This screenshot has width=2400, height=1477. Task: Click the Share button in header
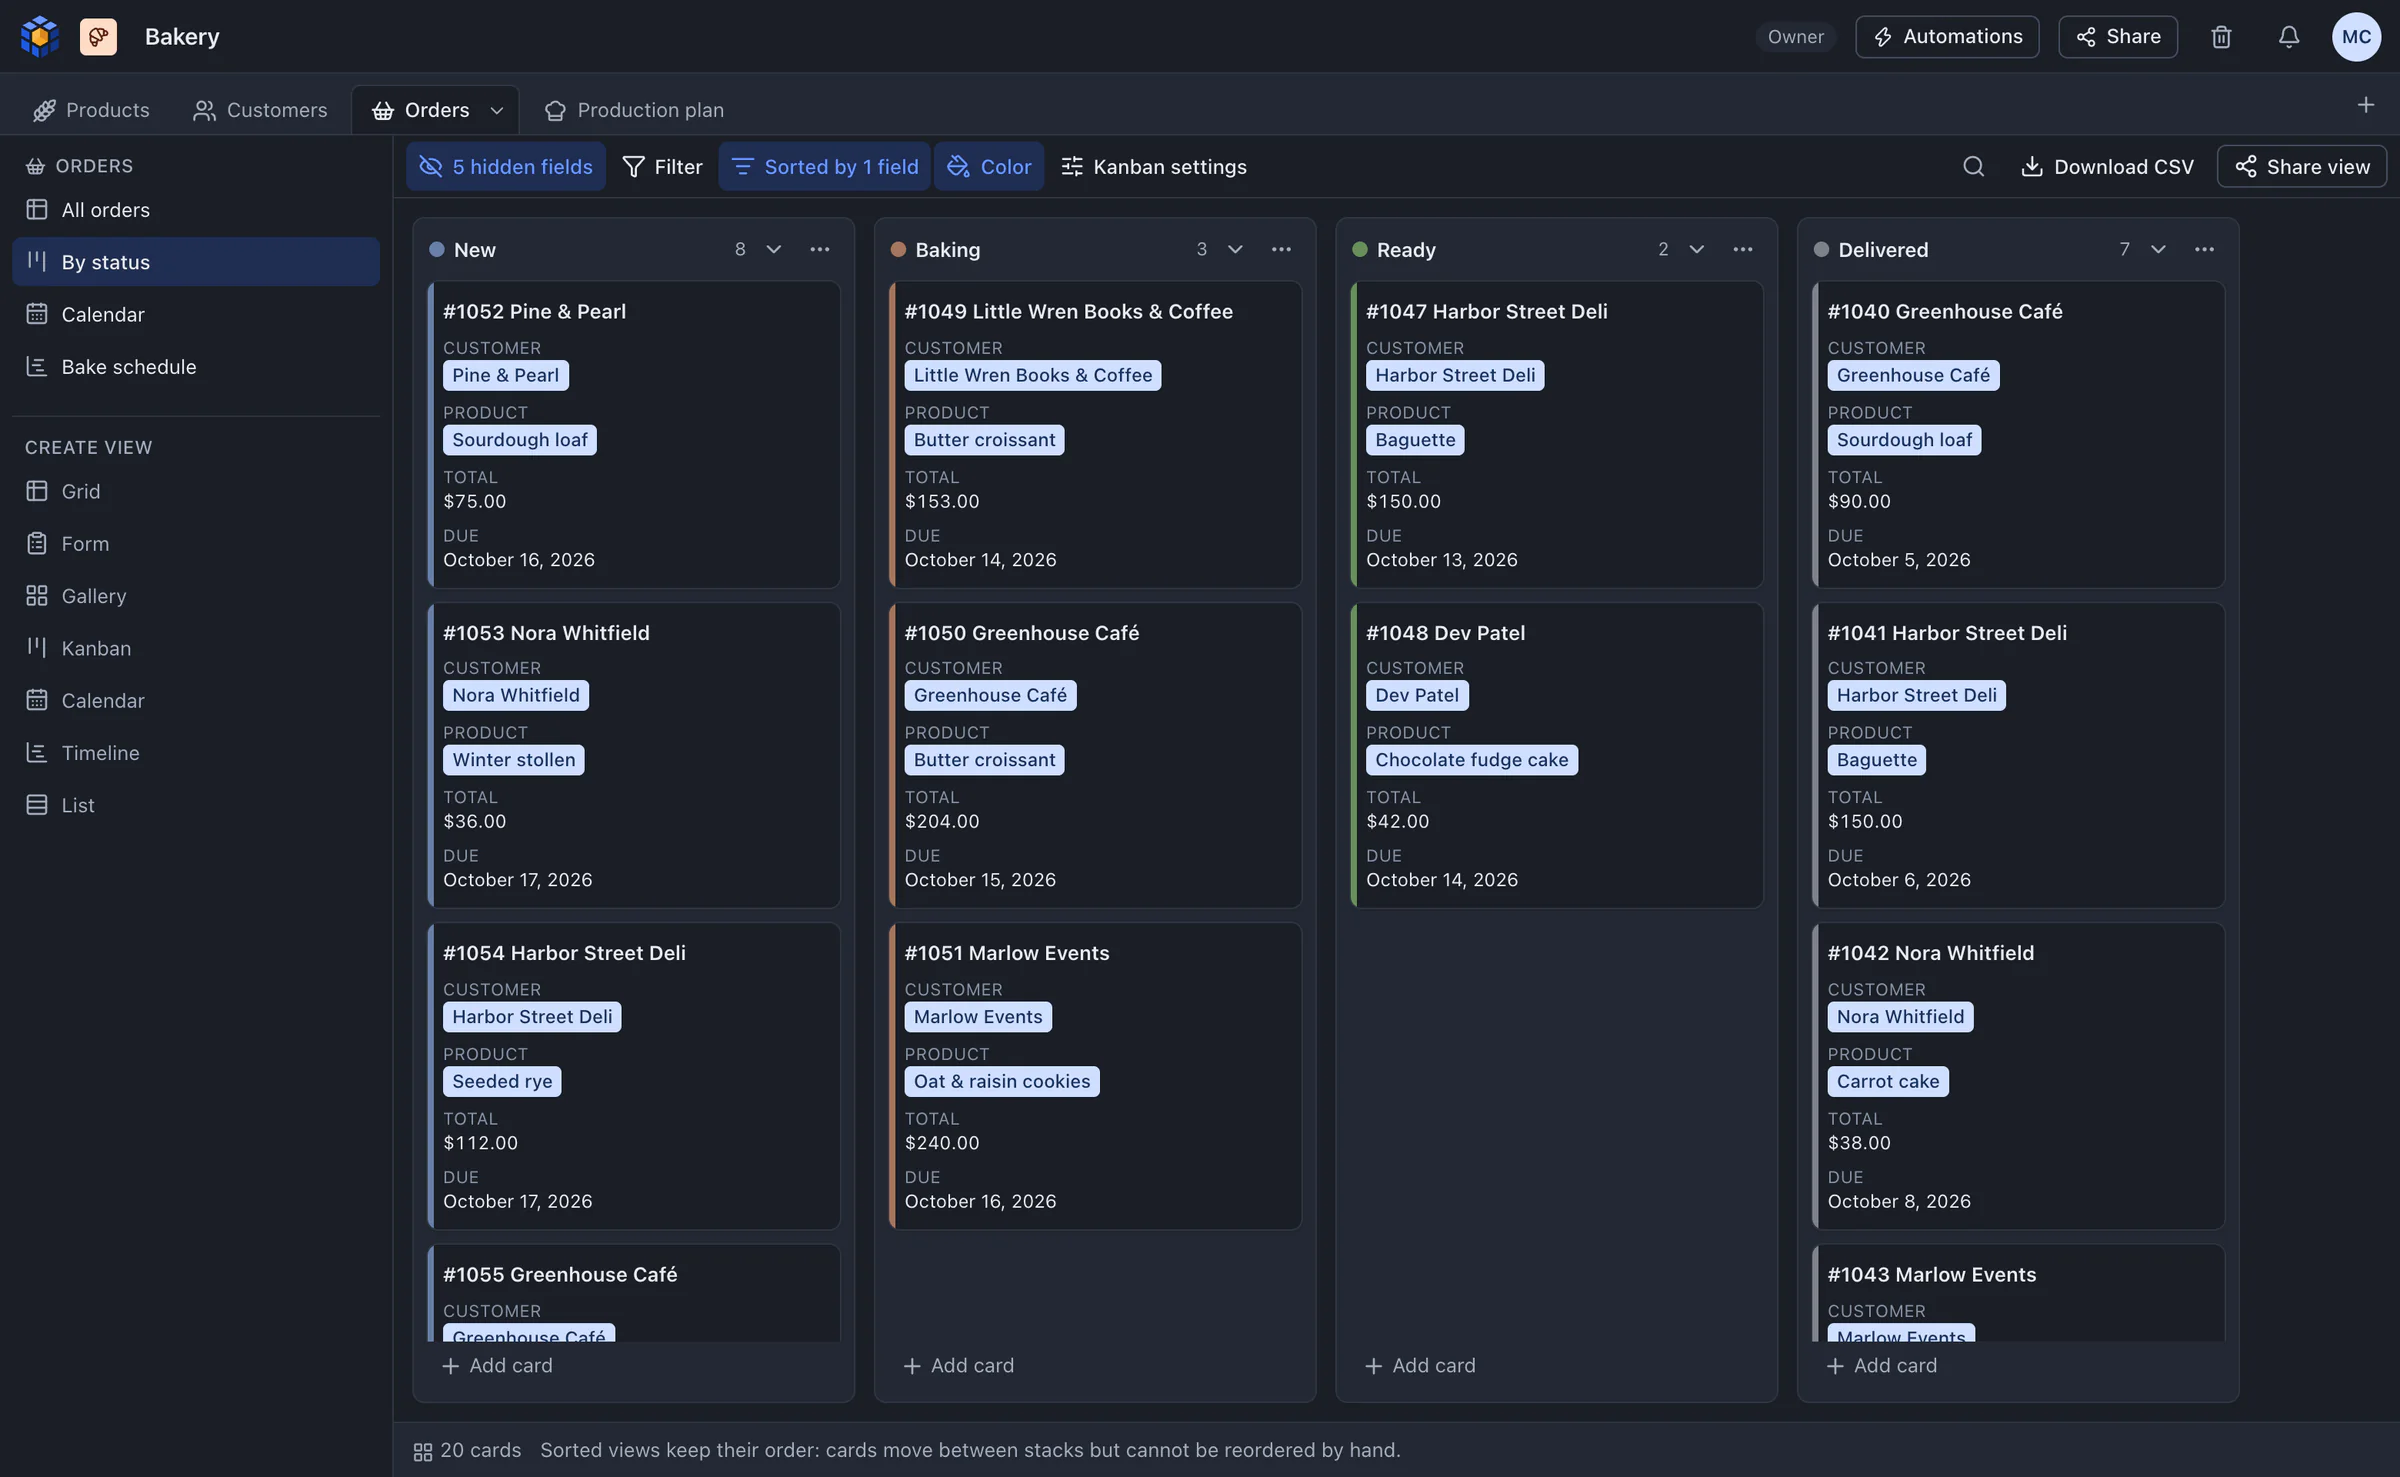point(2118,37)
